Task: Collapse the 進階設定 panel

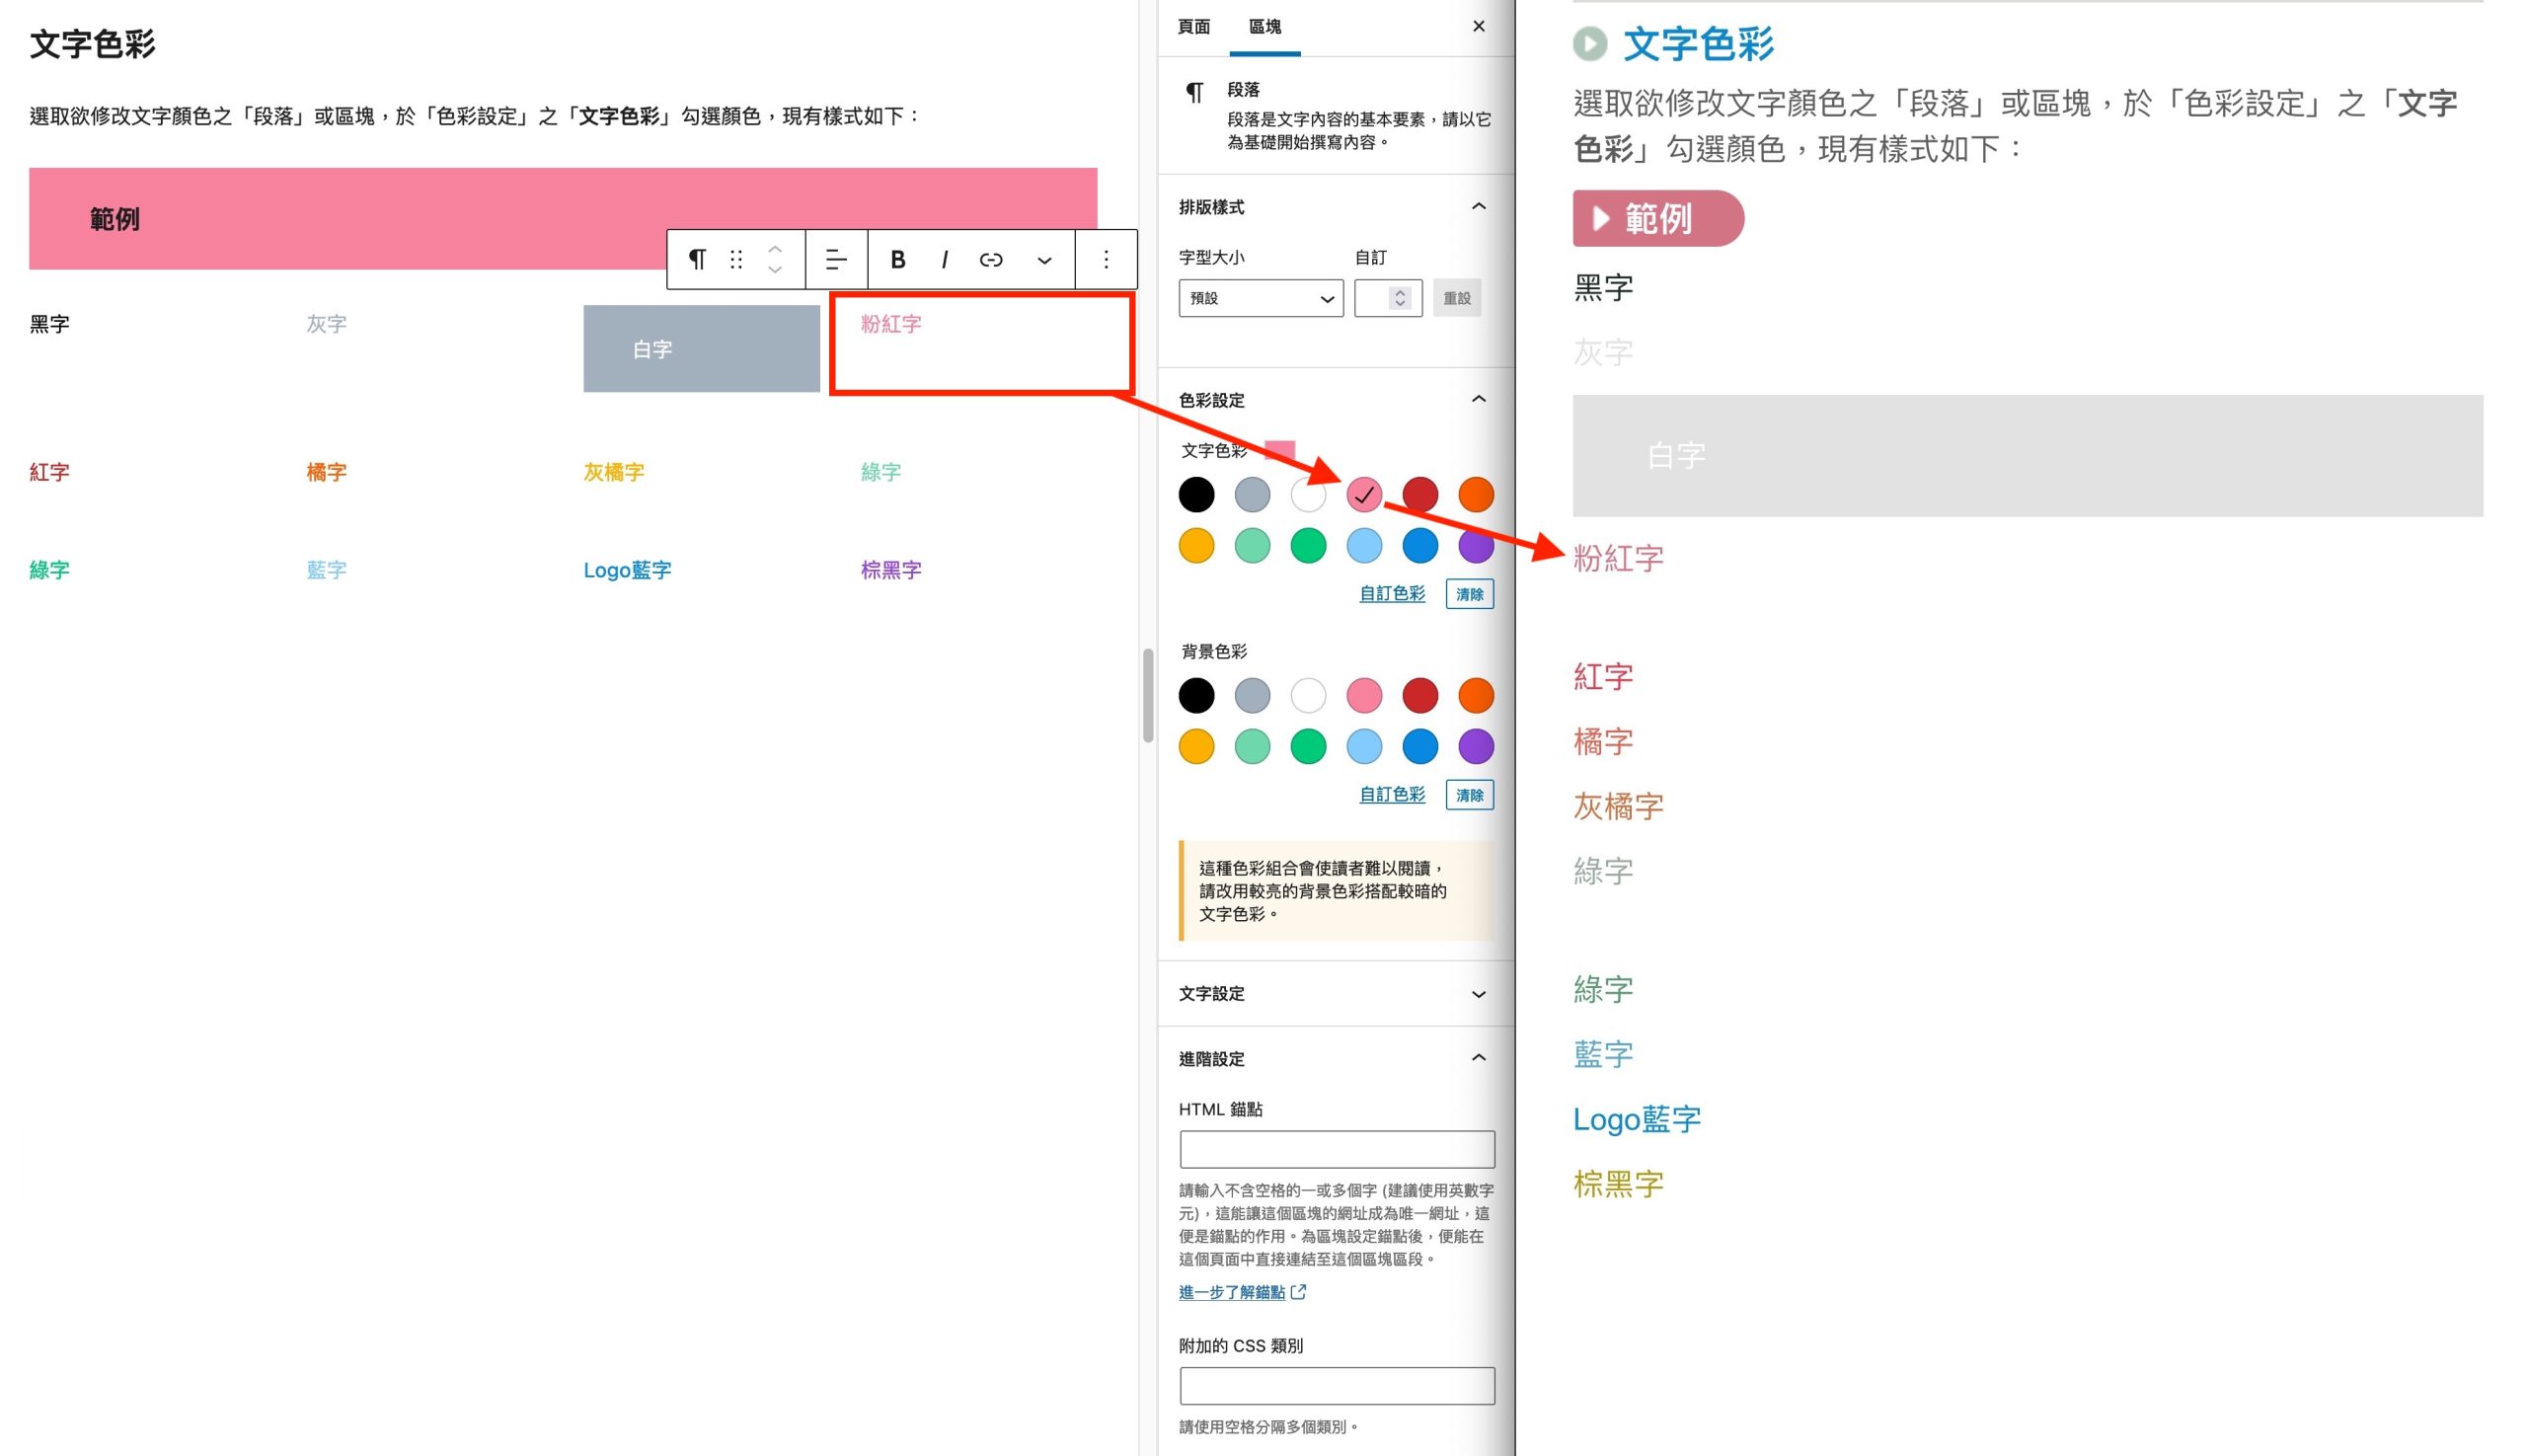Action: coord(1479,1058)
